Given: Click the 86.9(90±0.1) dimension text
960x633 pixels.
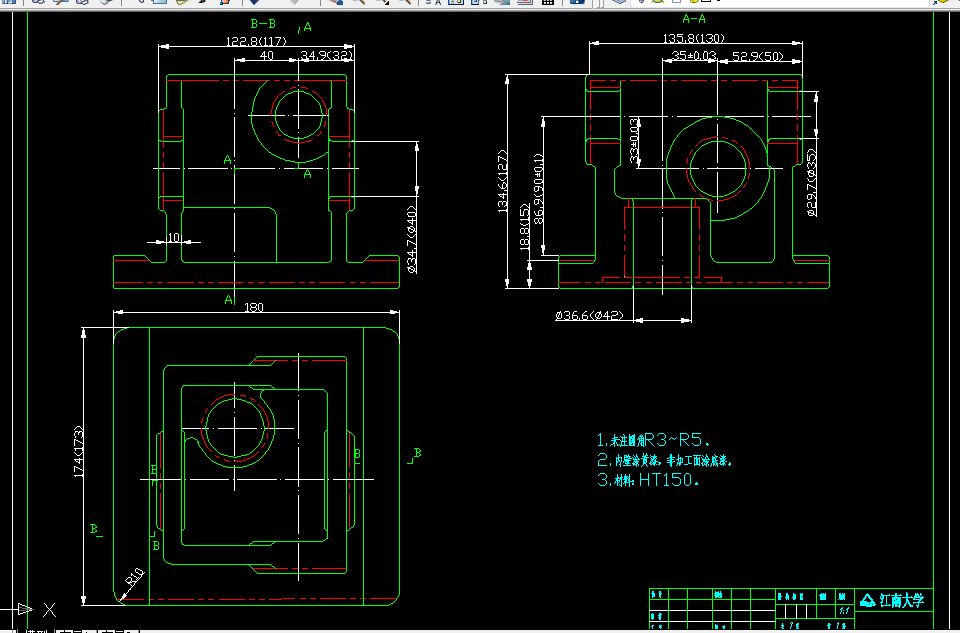Looking at the screenshot, I should 539,189.
